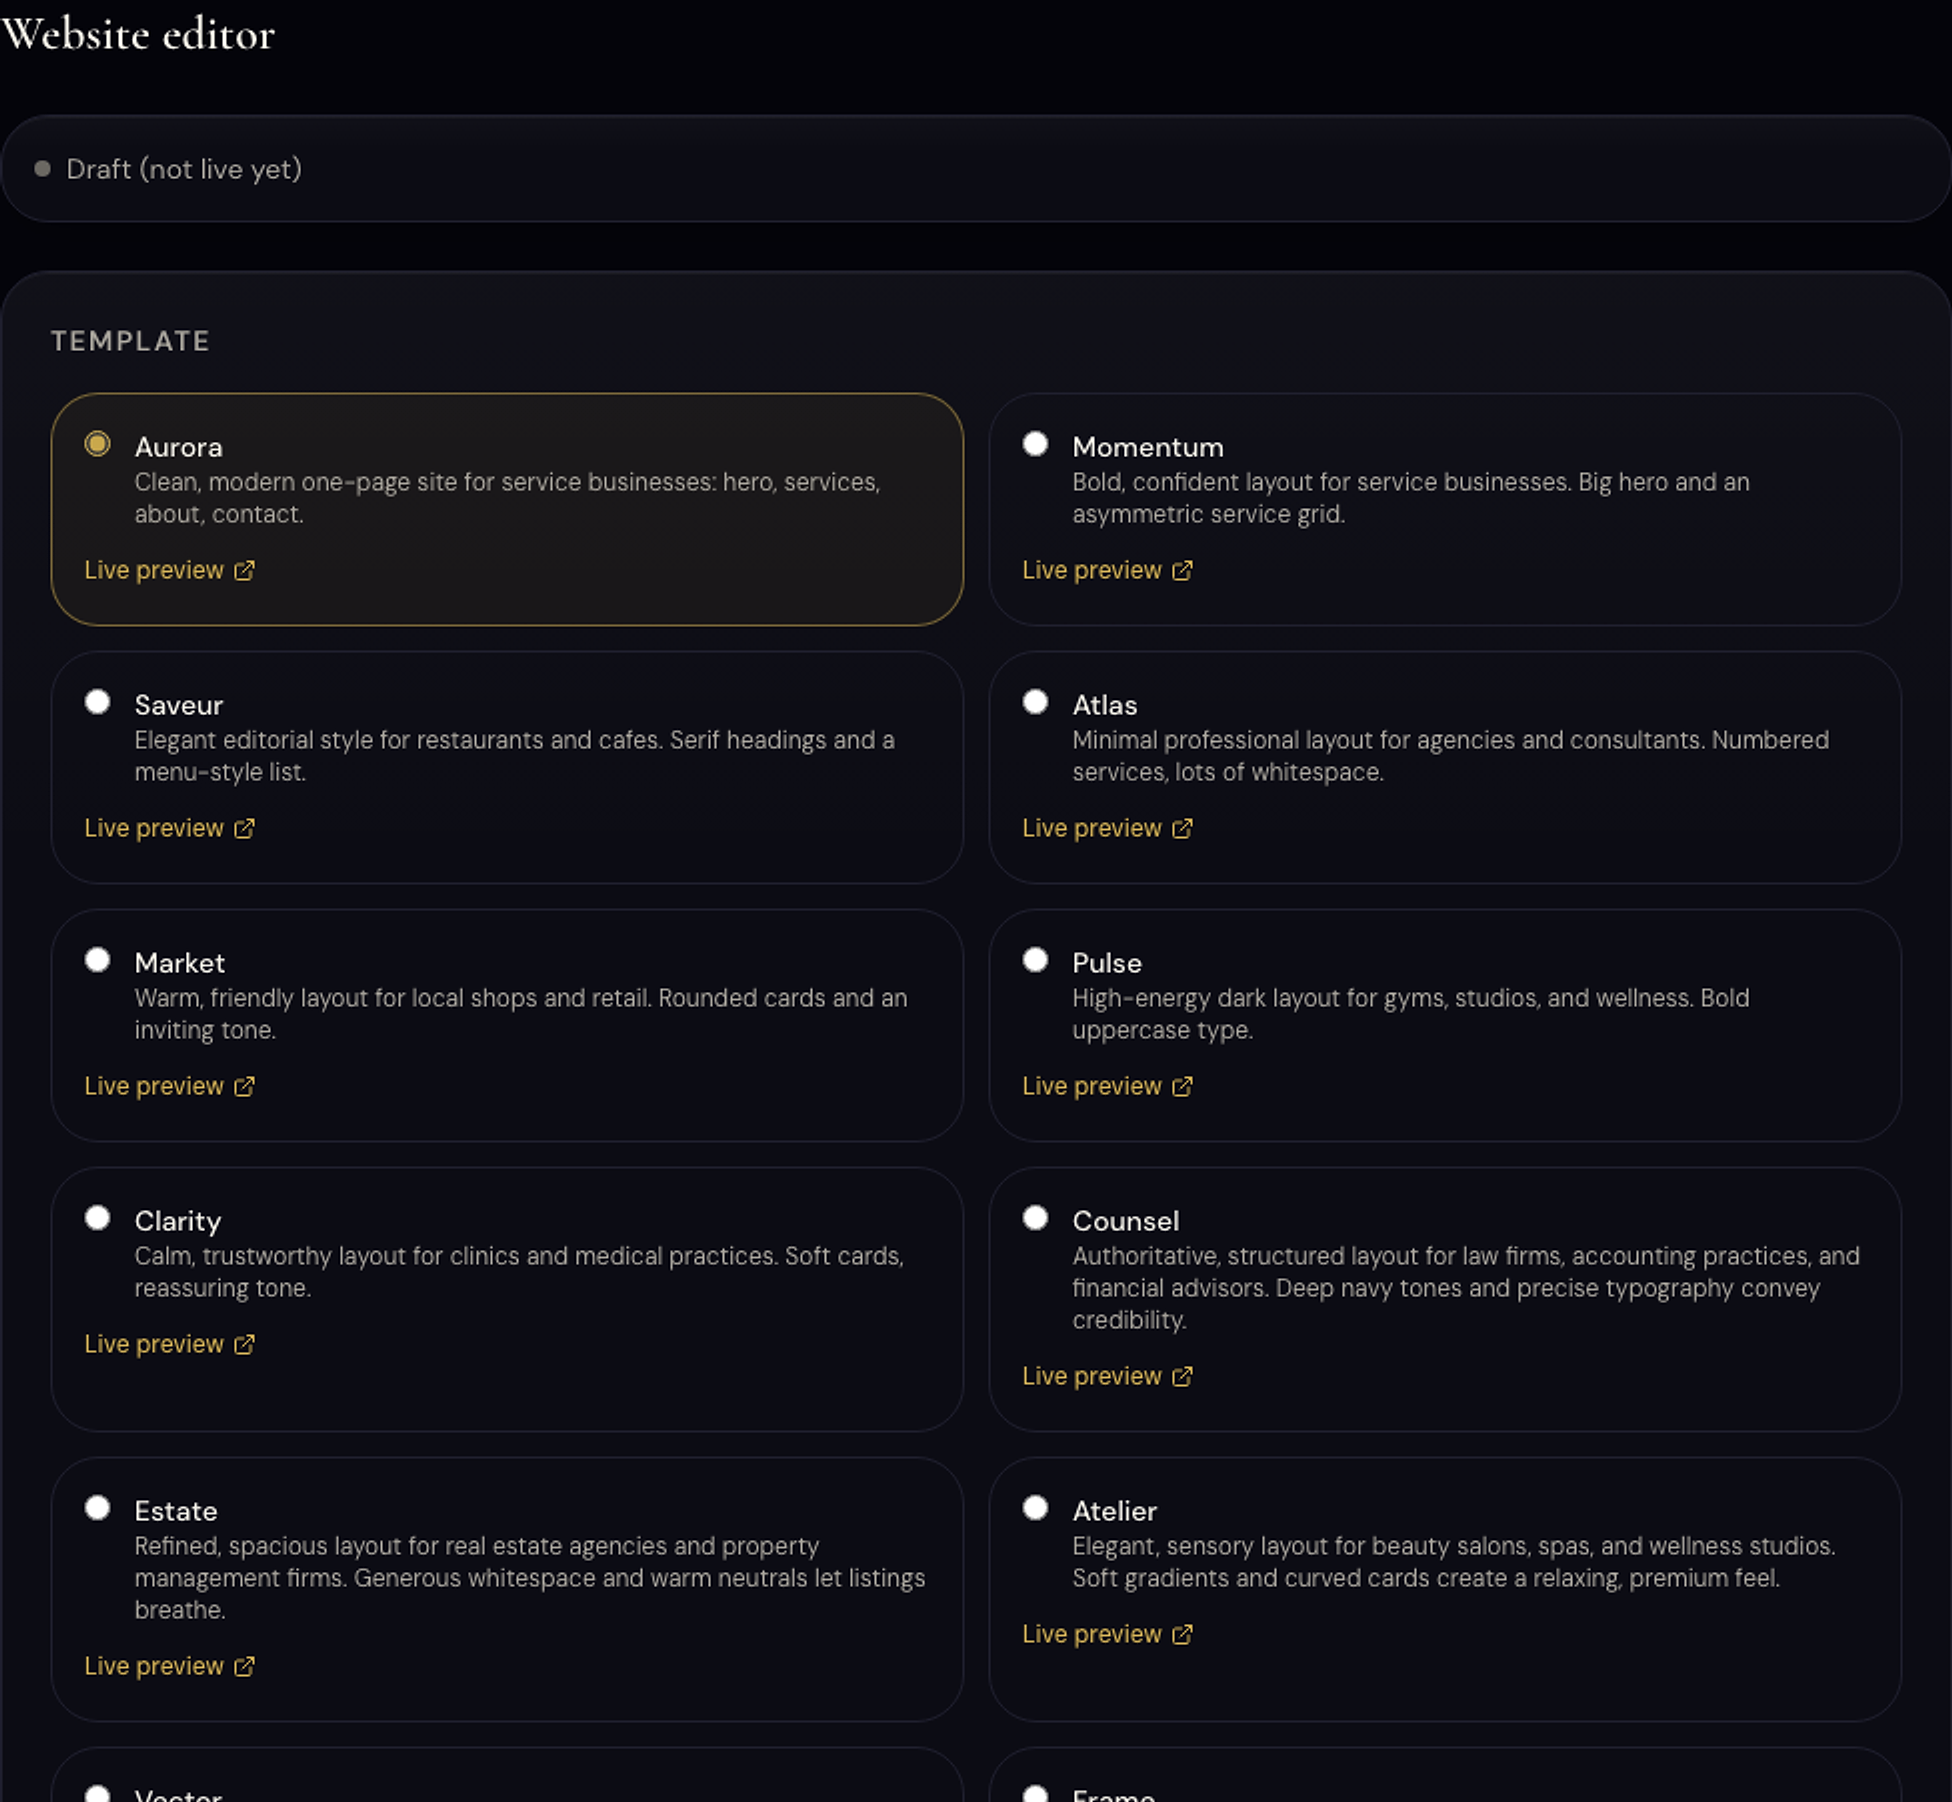Click external-link icon beside Atlas preview
Screen dimensions: 1952x1802
point(1182,828)
